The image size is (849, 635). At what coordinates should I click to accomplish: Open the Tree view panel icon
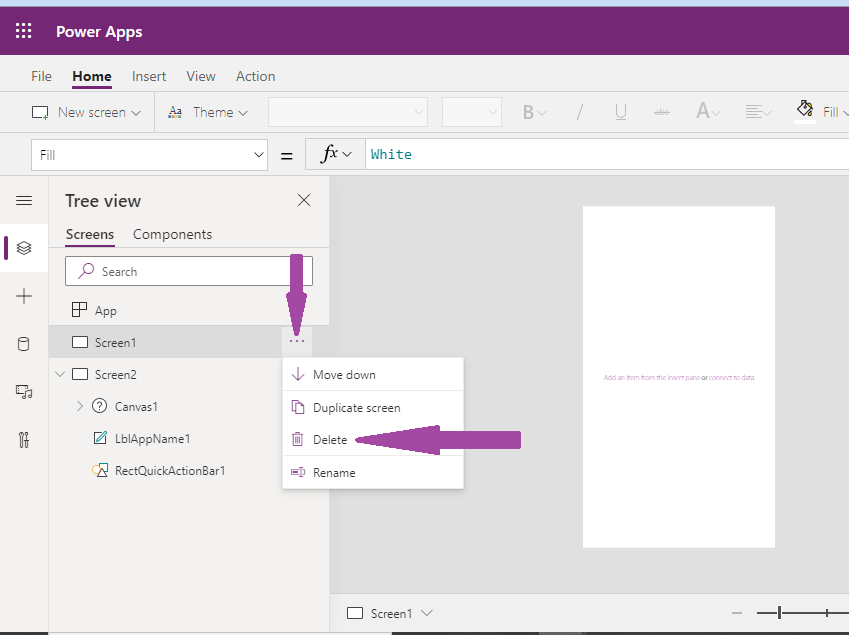point(23,248)
